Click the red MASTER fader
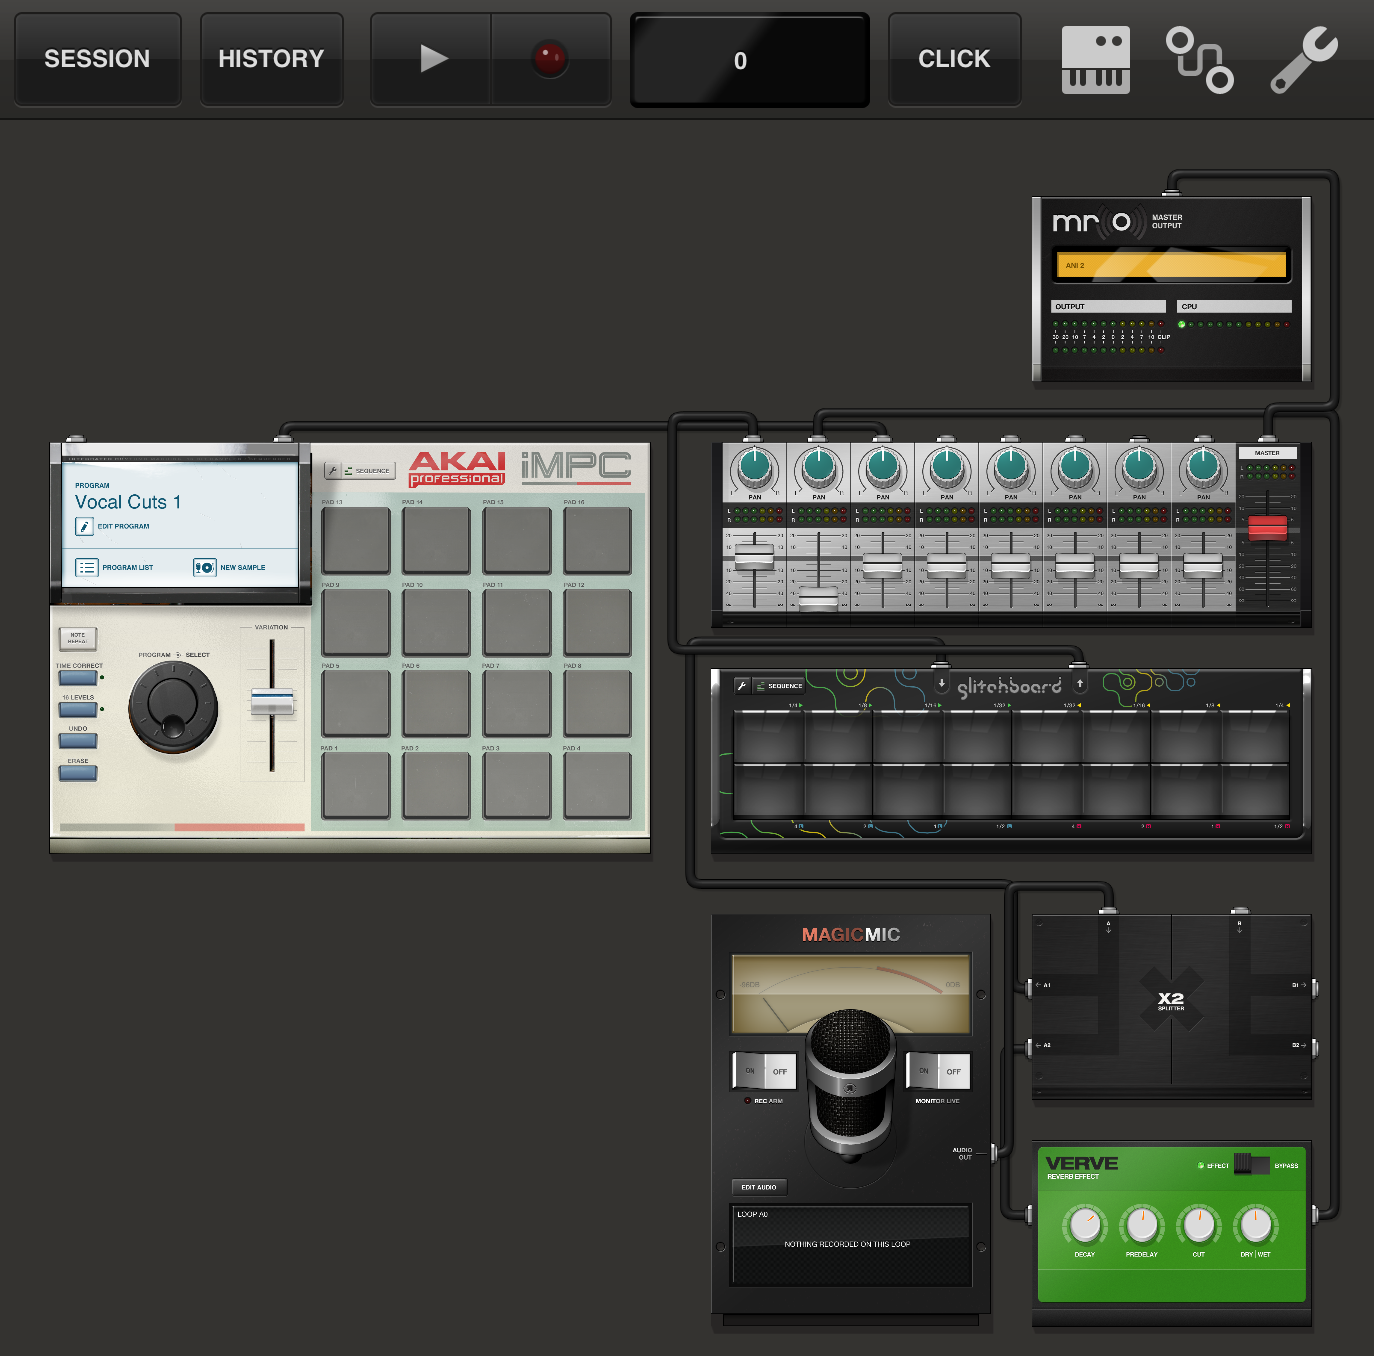Screen dimensions: 1374x1356 (1267, 527)
